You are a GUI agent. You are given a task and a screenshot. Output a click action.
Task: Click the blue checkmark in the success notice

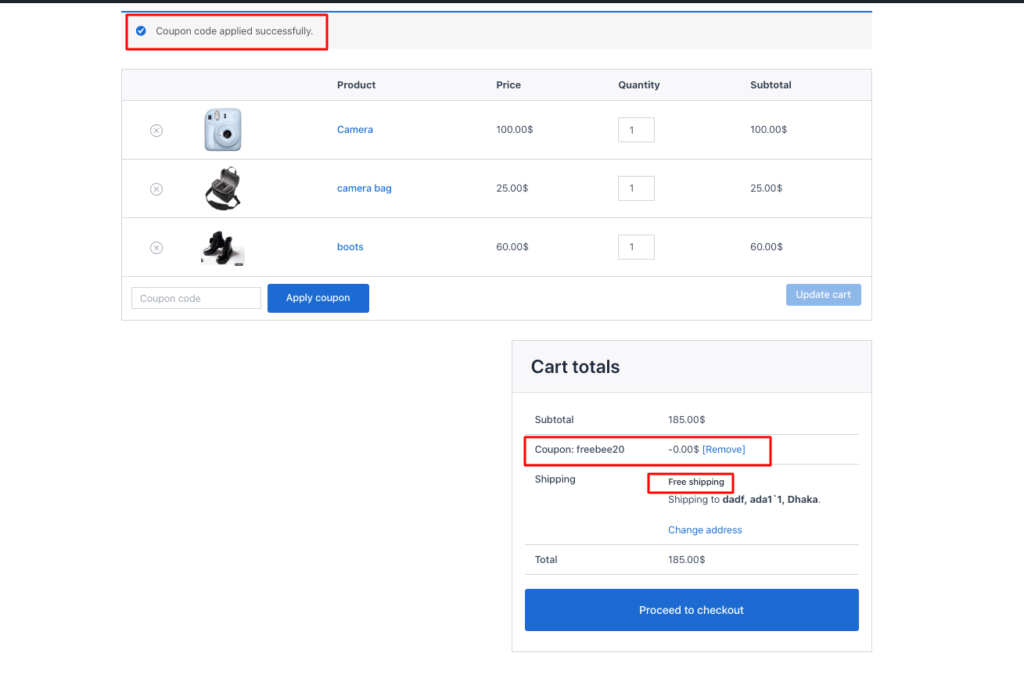141,31
